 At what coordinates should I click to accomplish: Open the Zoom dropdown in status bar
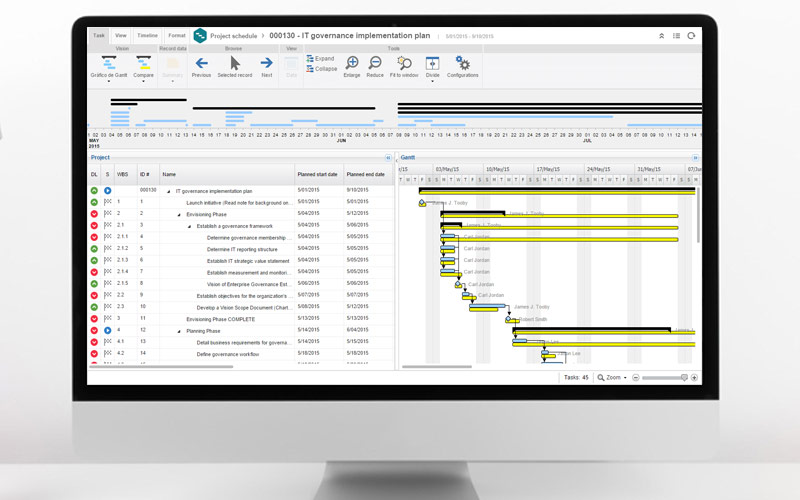click(x=612, y=378)
